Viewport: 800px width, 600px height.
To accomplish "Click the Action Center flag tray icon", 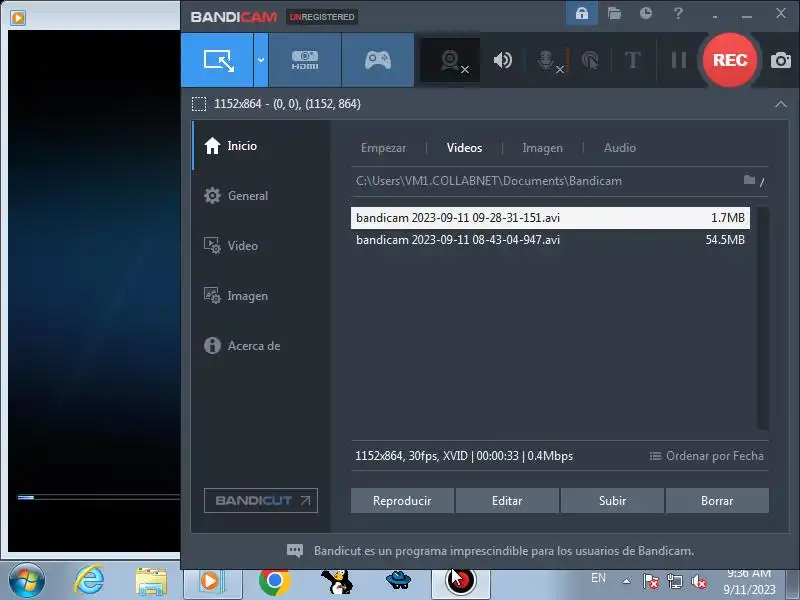I will click(x=651, y=581).
